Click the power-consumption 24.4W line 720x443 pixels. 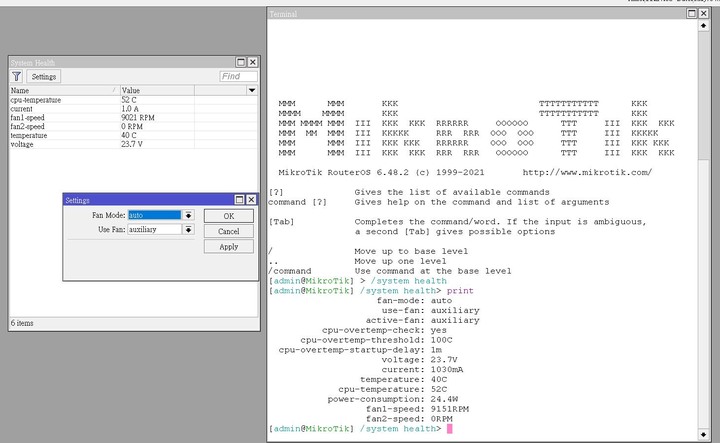click(x=393, y=399)
